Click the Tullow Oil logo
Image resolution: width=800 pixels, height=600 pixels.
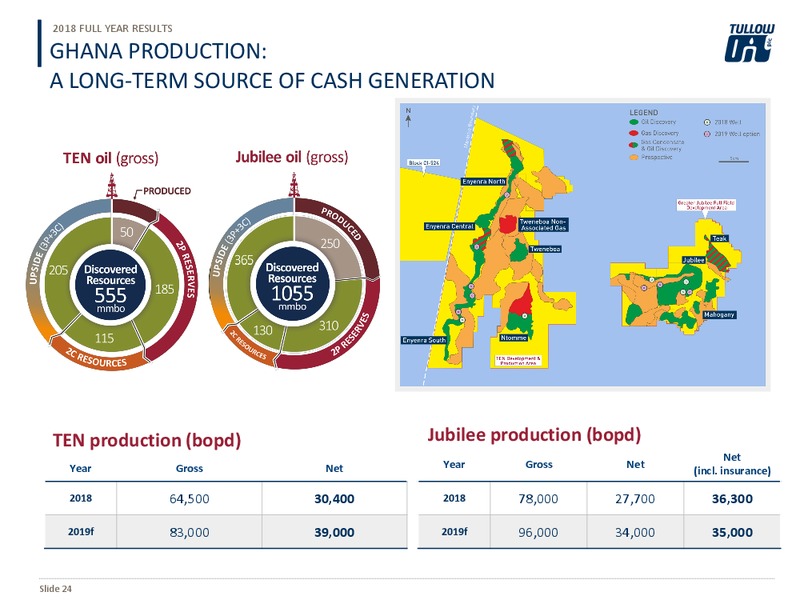coord(749,43)
